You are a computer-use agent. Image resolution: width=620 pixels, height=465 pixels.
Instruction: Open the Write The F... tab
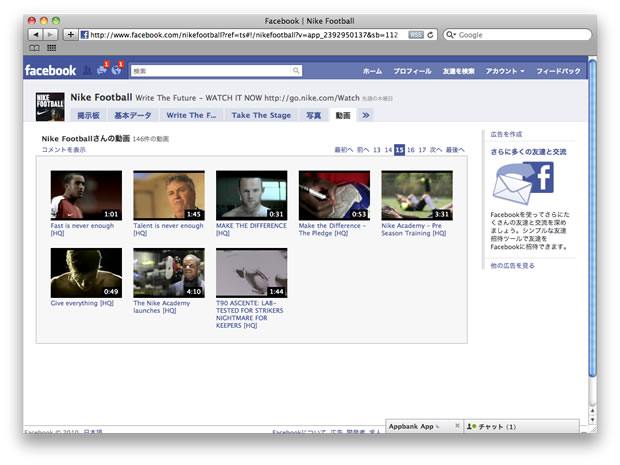point(191,115)
